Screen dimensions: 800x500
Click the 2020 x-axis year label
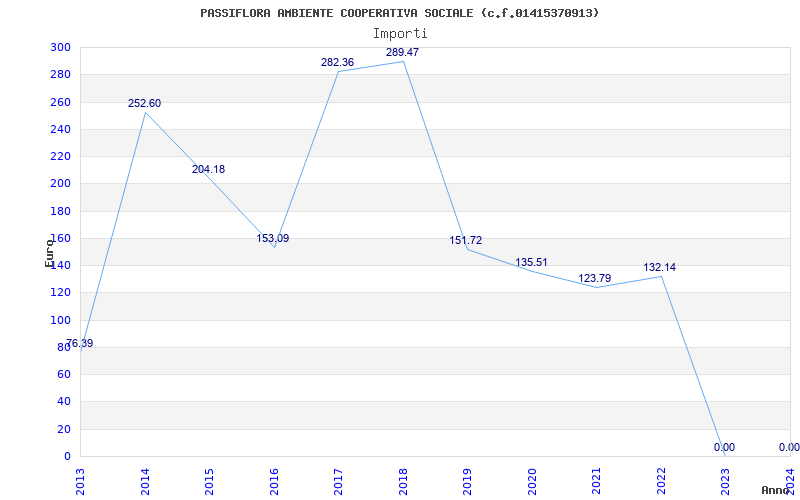coord(532,481)
